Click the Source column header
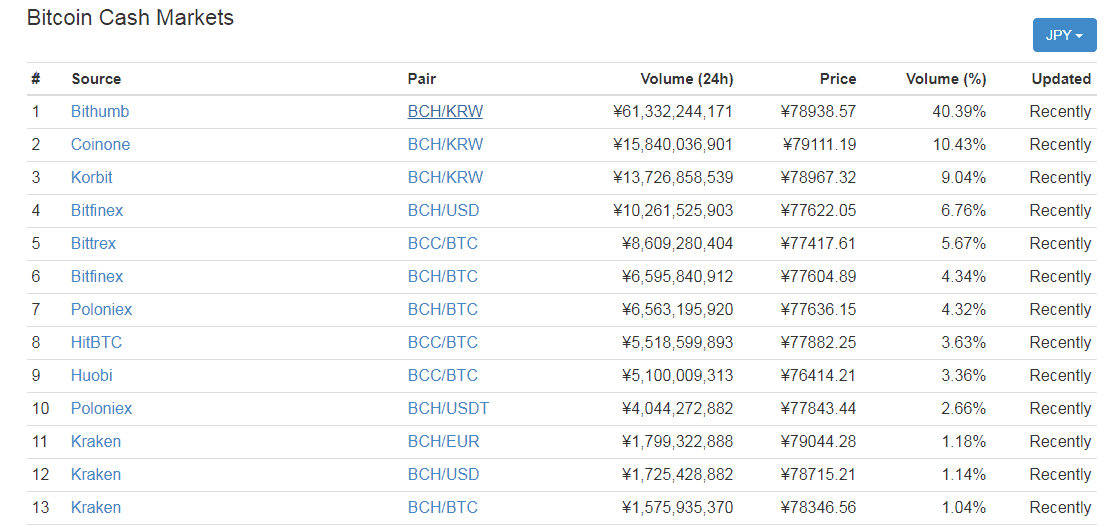1110x526 pixels. [x=96, y=79]
